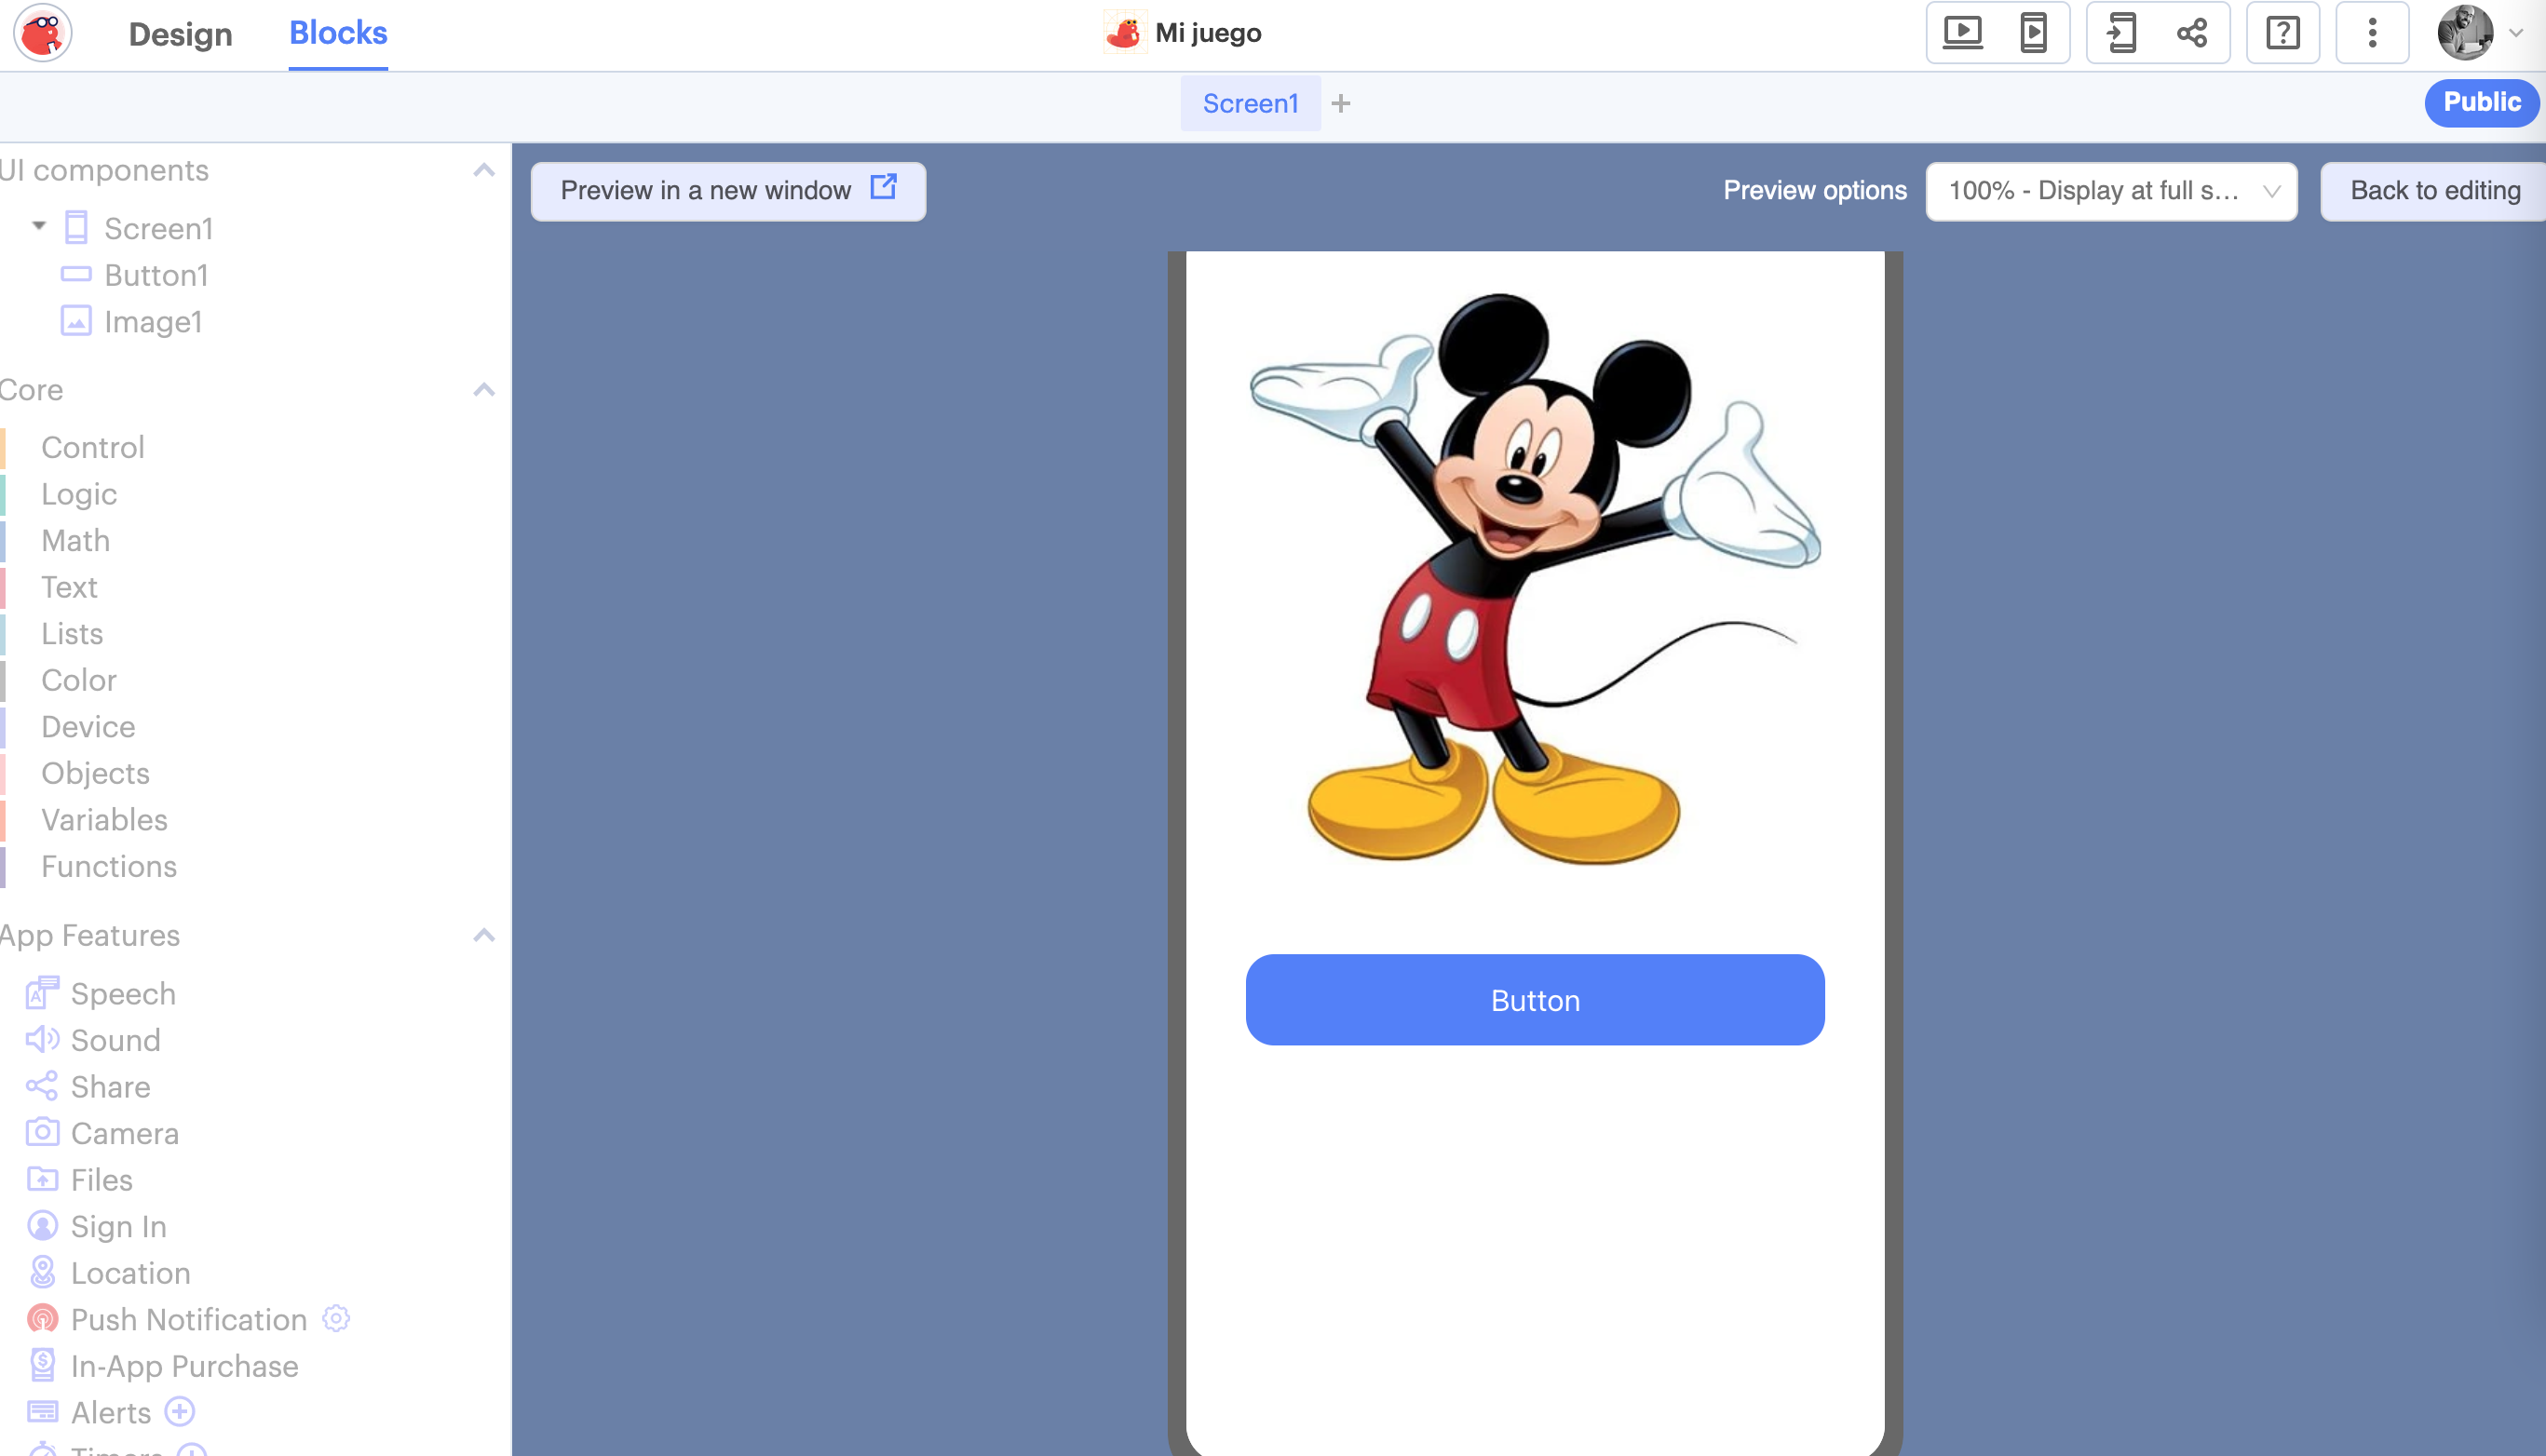
Task: Toggle the Public project visibility badge
Action: (2481, 102)
